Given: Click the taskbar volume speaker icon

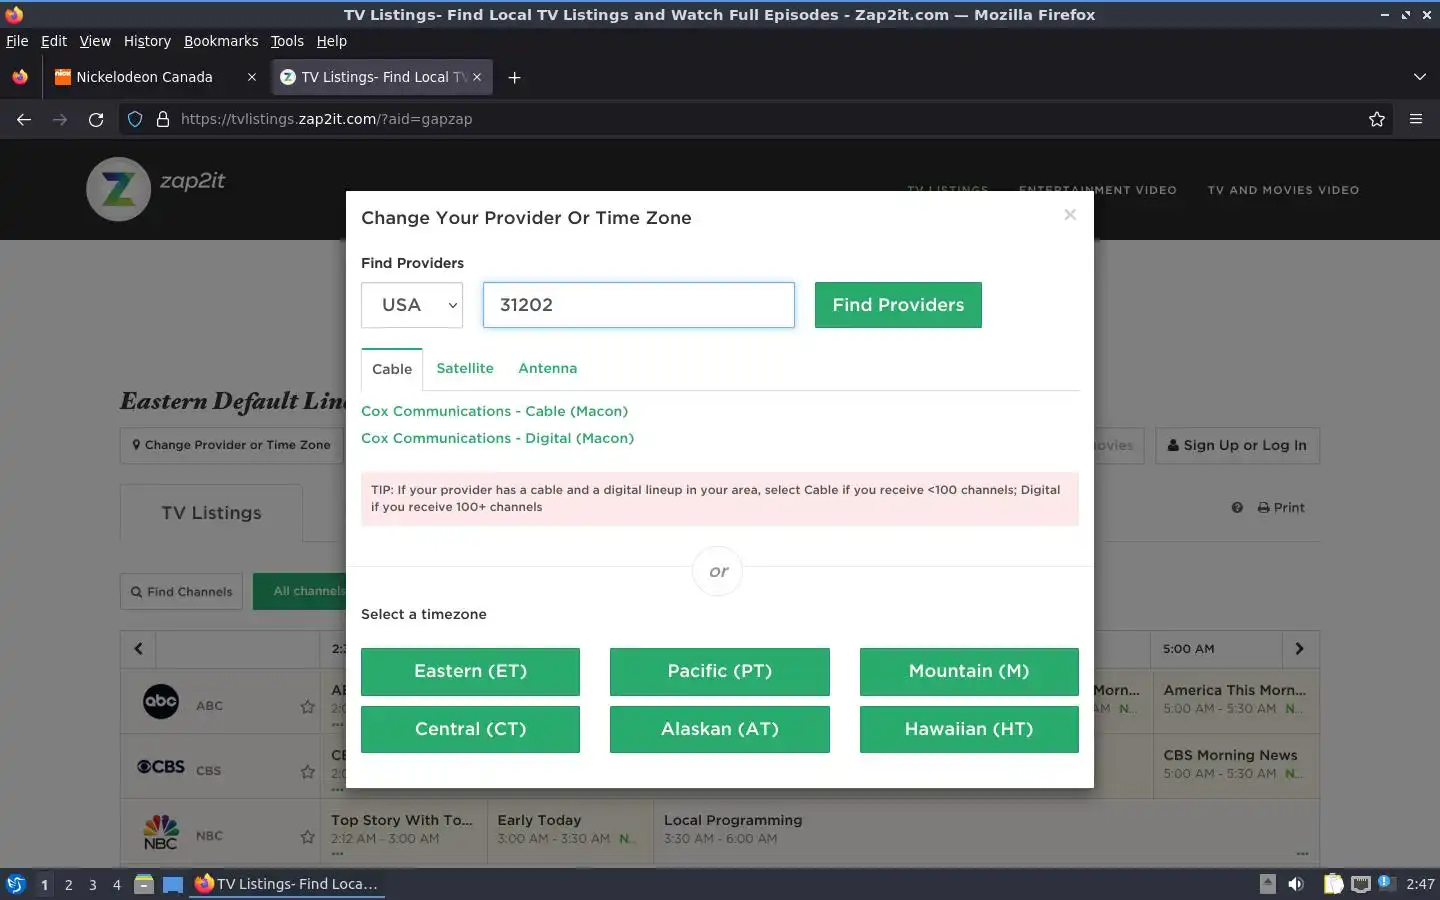Looking at the screenshot, I should coord(1296,884).
